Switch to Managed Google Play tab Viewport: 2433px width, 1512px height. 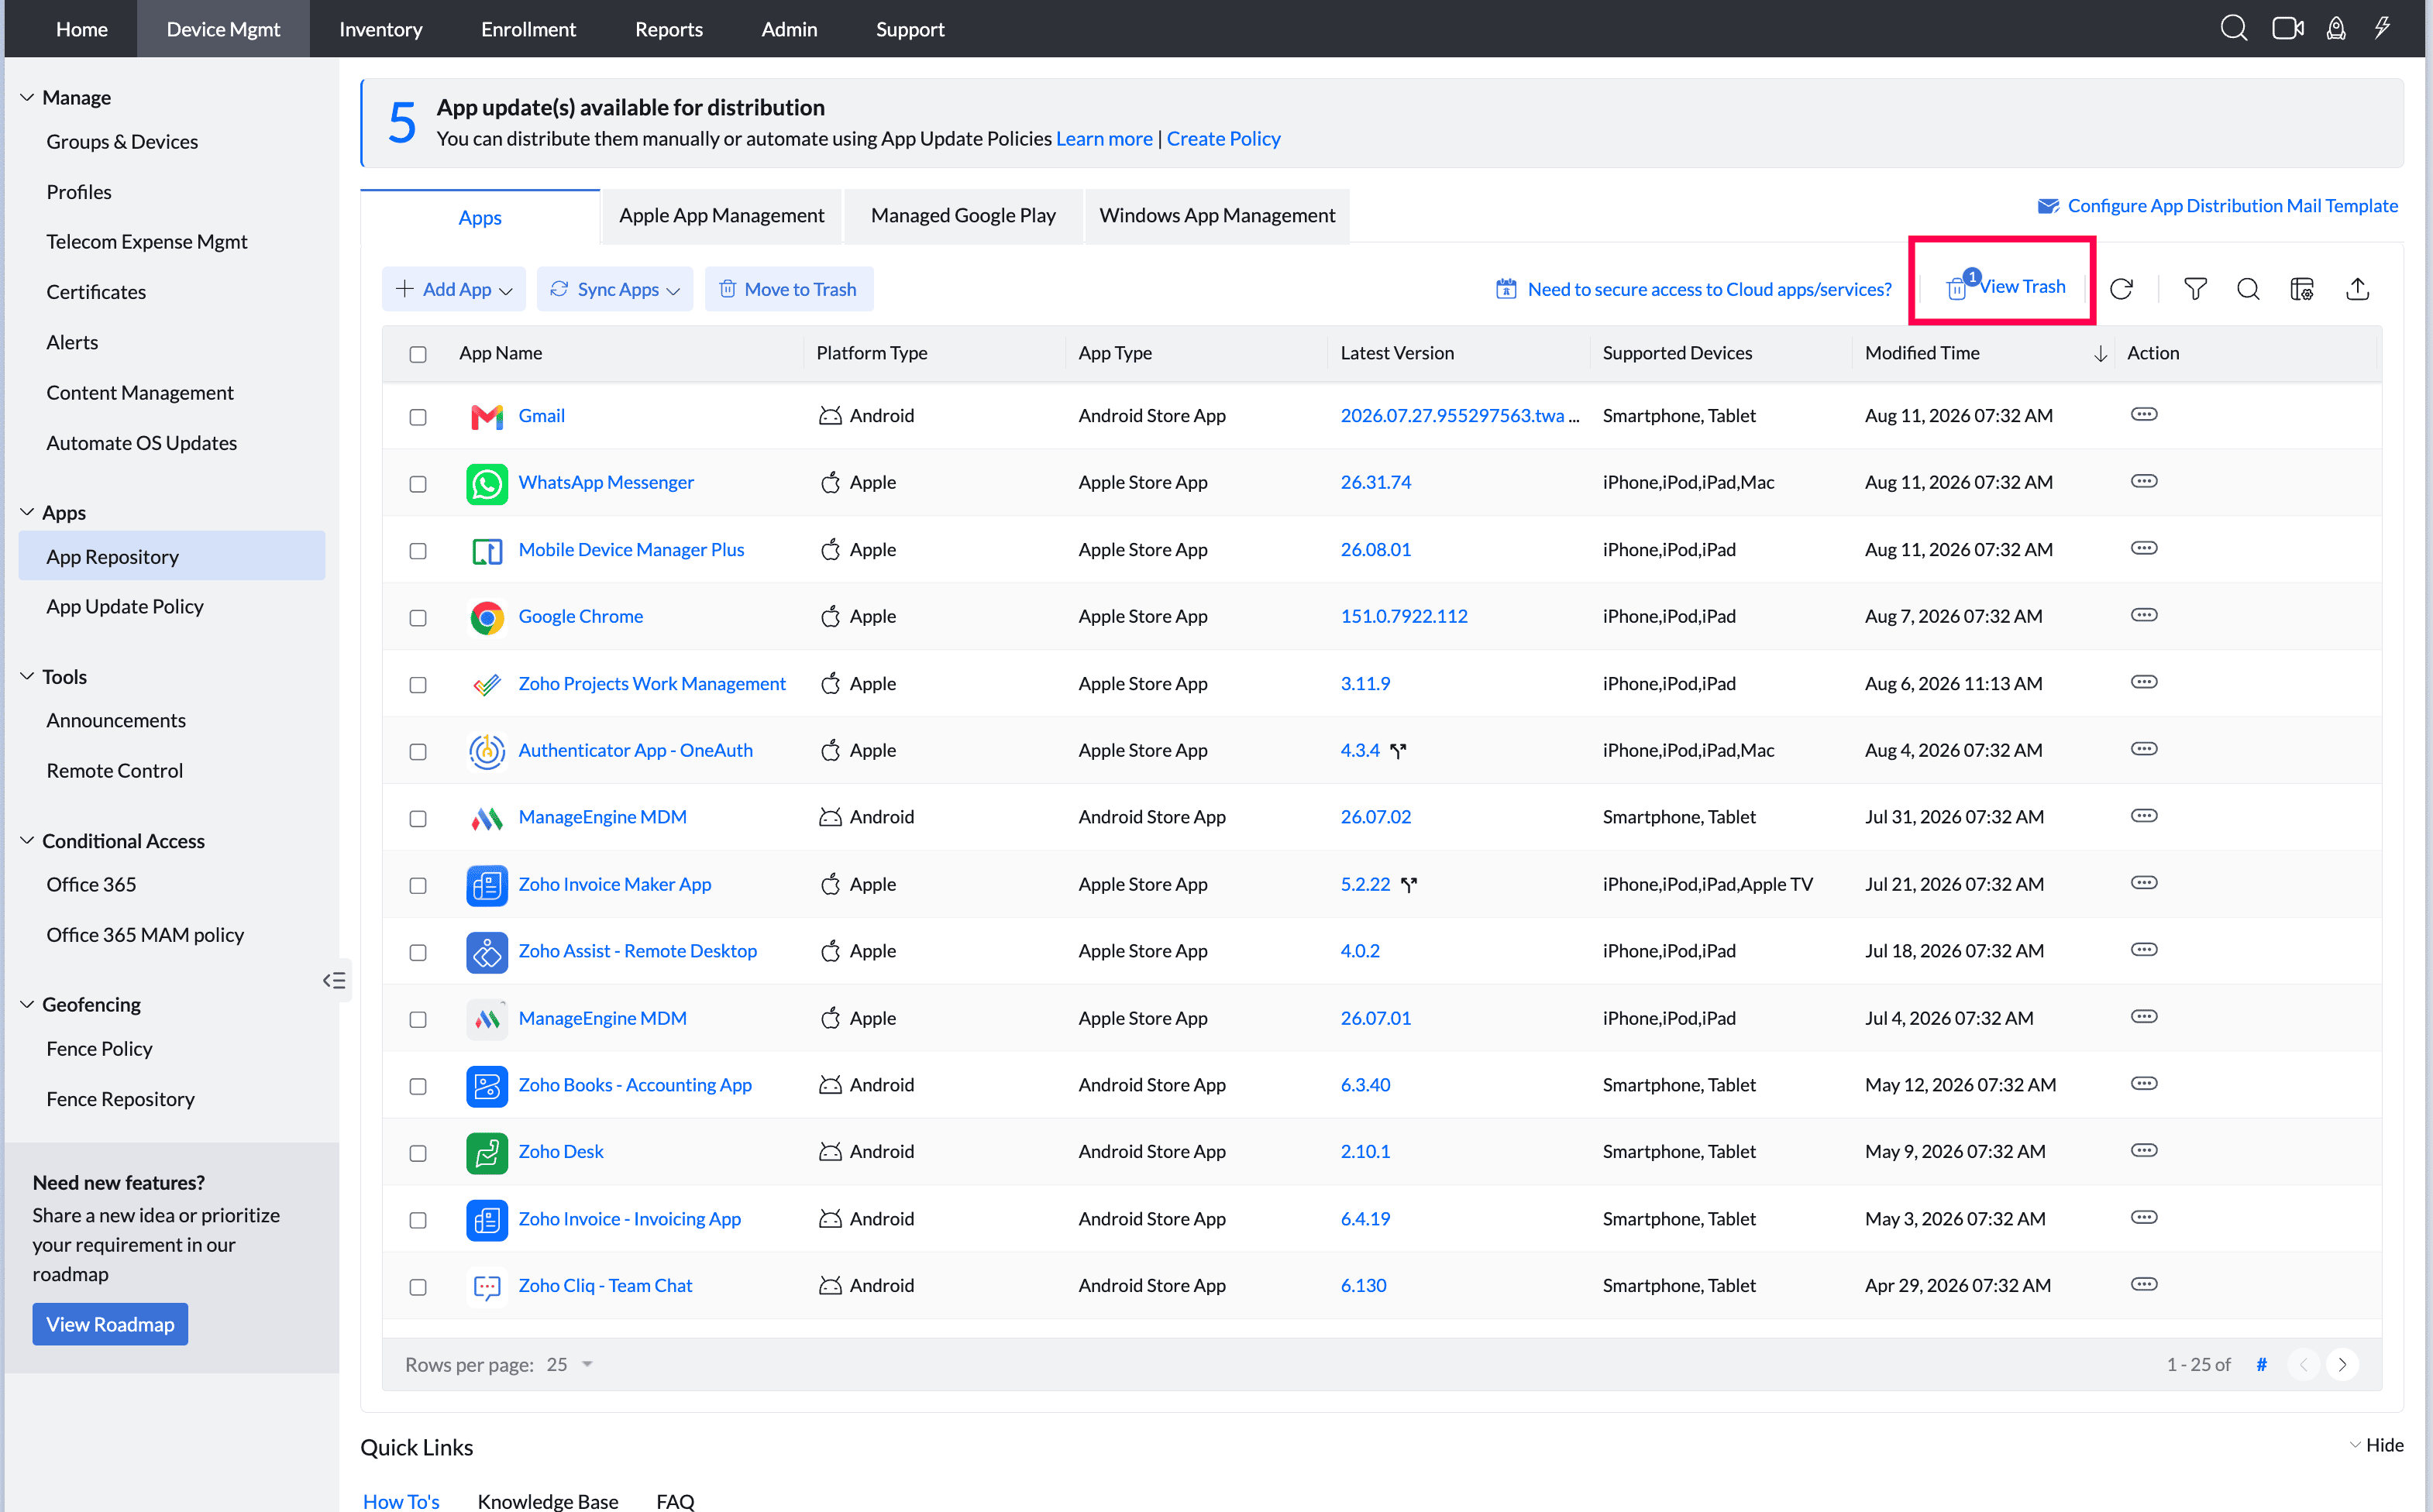(x=963, y=215)
